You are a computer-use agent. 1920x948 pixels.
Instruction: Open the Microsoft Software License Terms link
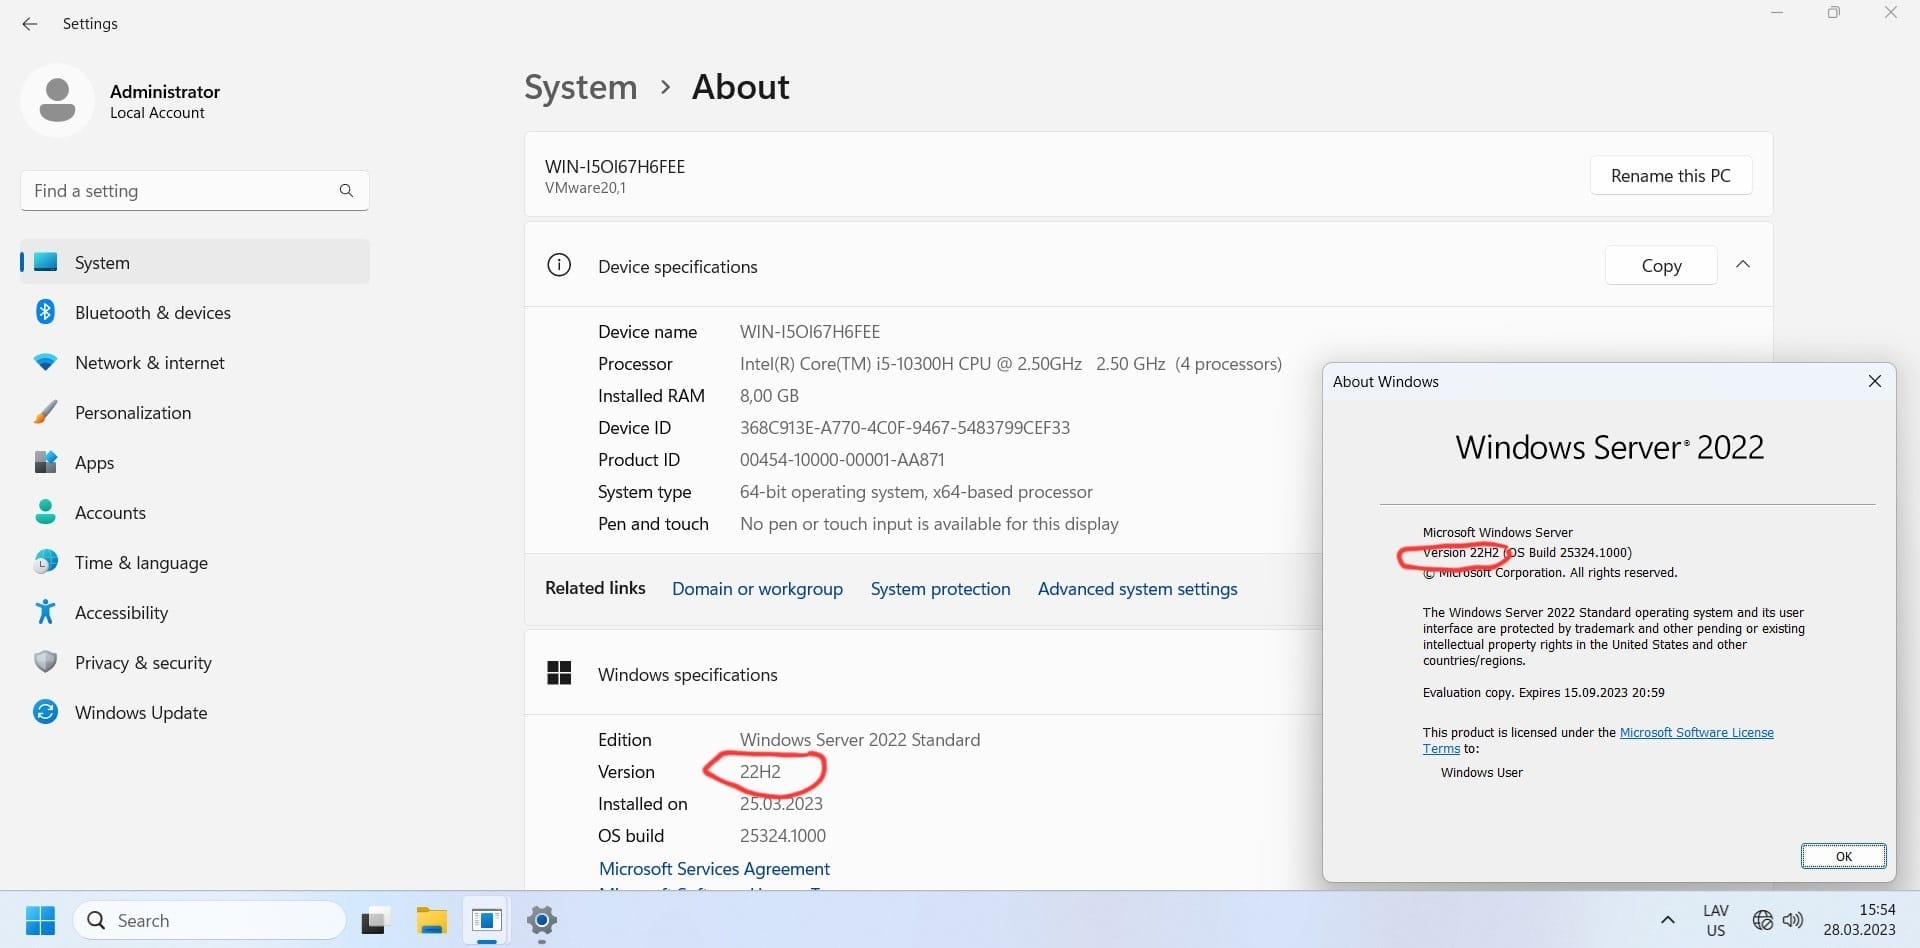coord(1696,733)
